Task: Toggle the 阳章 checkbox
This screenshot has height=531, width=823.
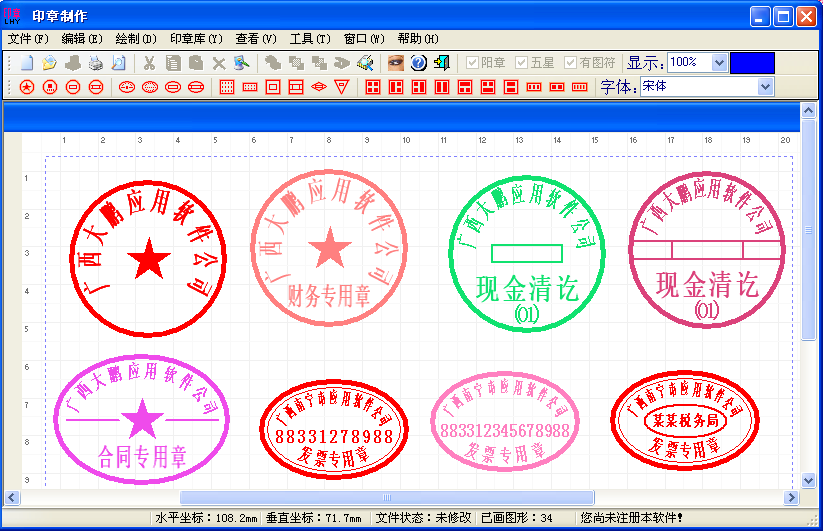Action: coord(473,62)
